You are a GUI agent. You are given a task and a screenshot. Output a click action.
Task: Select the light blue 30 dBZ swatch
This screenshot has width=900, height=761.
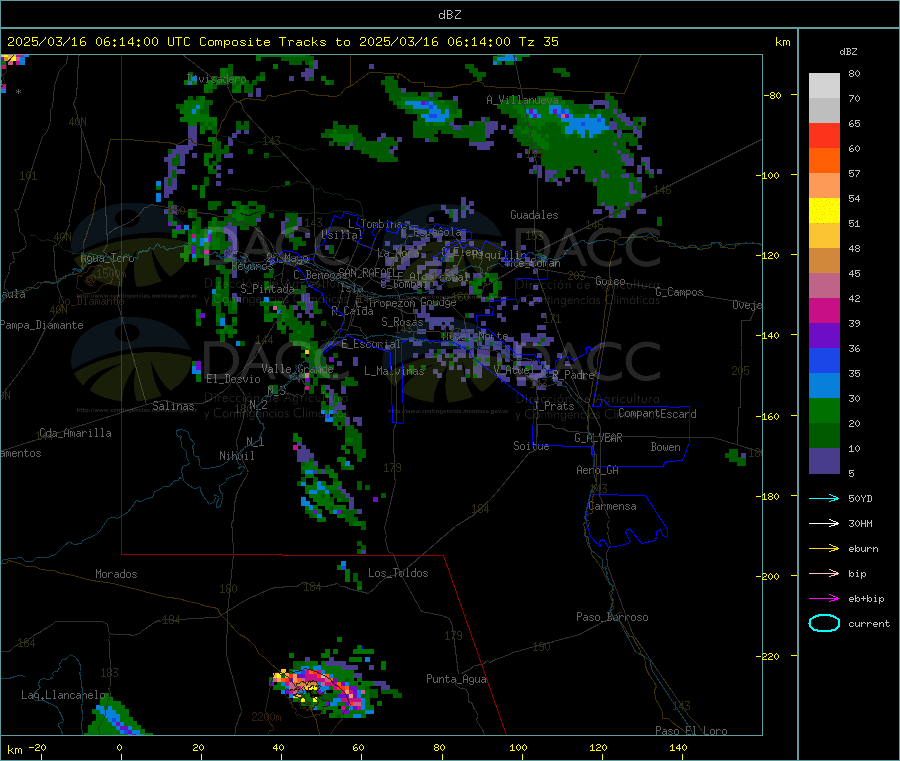[824, 386]
